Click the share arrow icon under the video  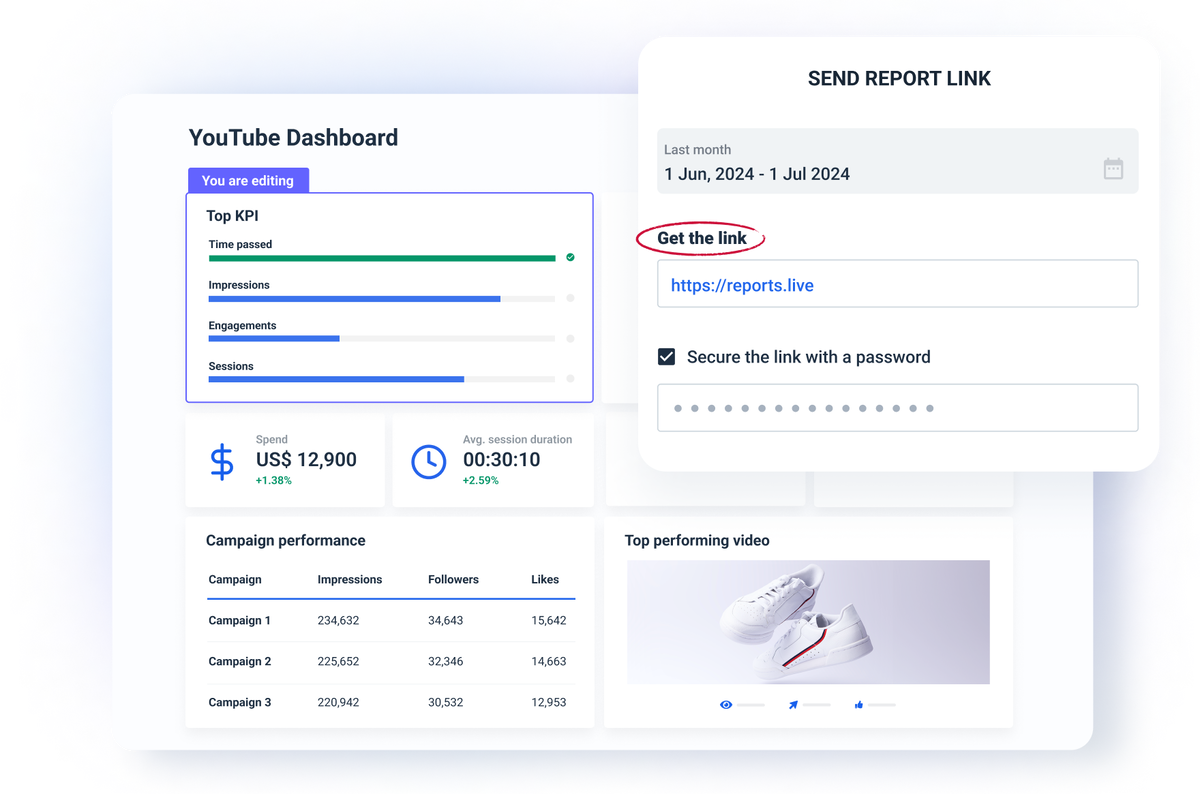pos(793,704)
